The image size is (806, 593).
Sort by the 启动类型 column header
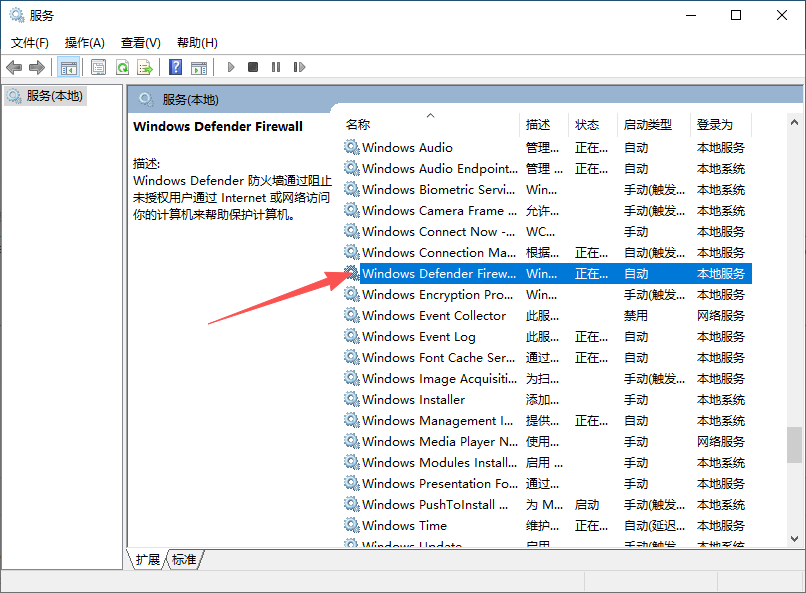[653, 124]
